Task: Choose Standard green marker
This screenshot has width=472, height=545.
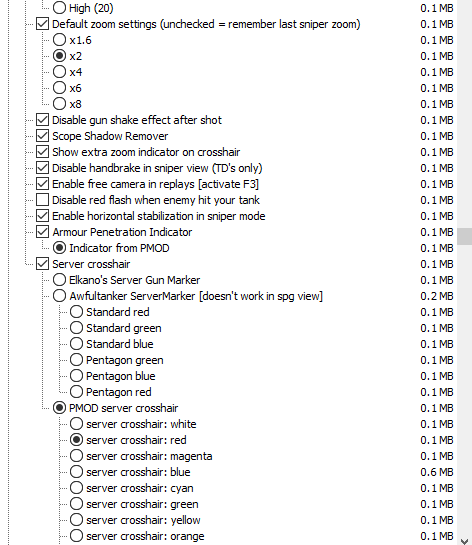Action: 76,328
